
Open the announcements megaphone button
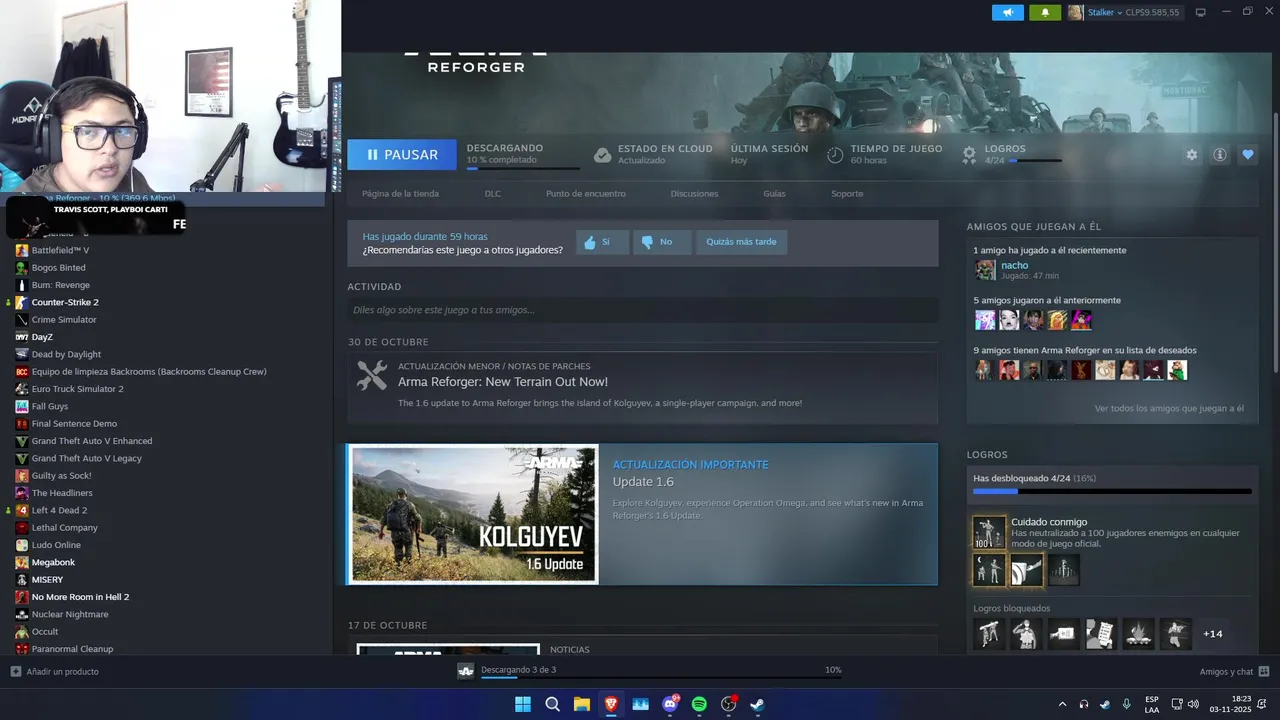(x=1007, y=12)
